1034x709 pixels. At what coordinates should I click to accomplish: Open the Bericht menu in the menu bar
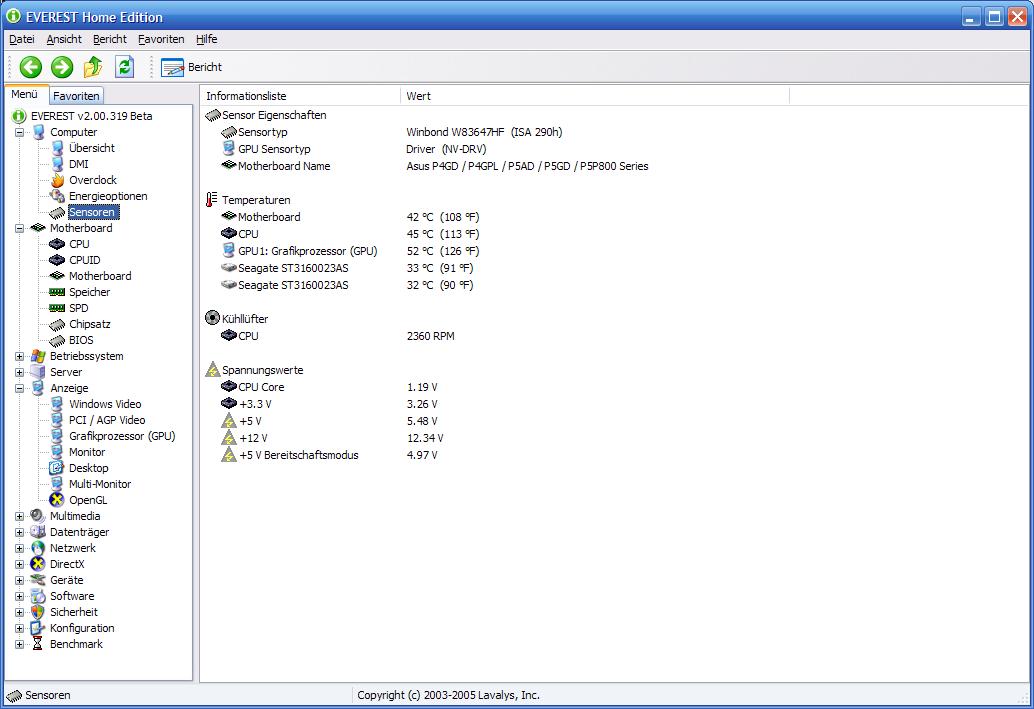pos(109,39)
